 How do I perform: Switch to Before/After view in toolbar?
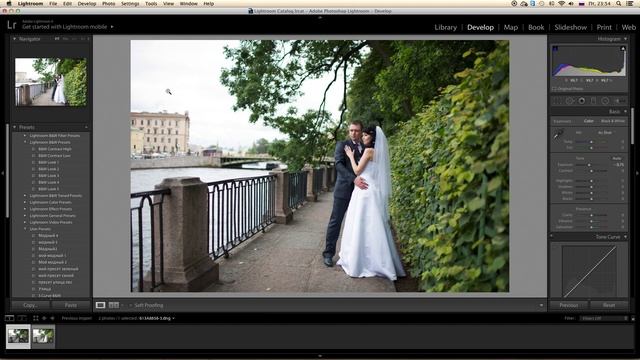point(114,305)
